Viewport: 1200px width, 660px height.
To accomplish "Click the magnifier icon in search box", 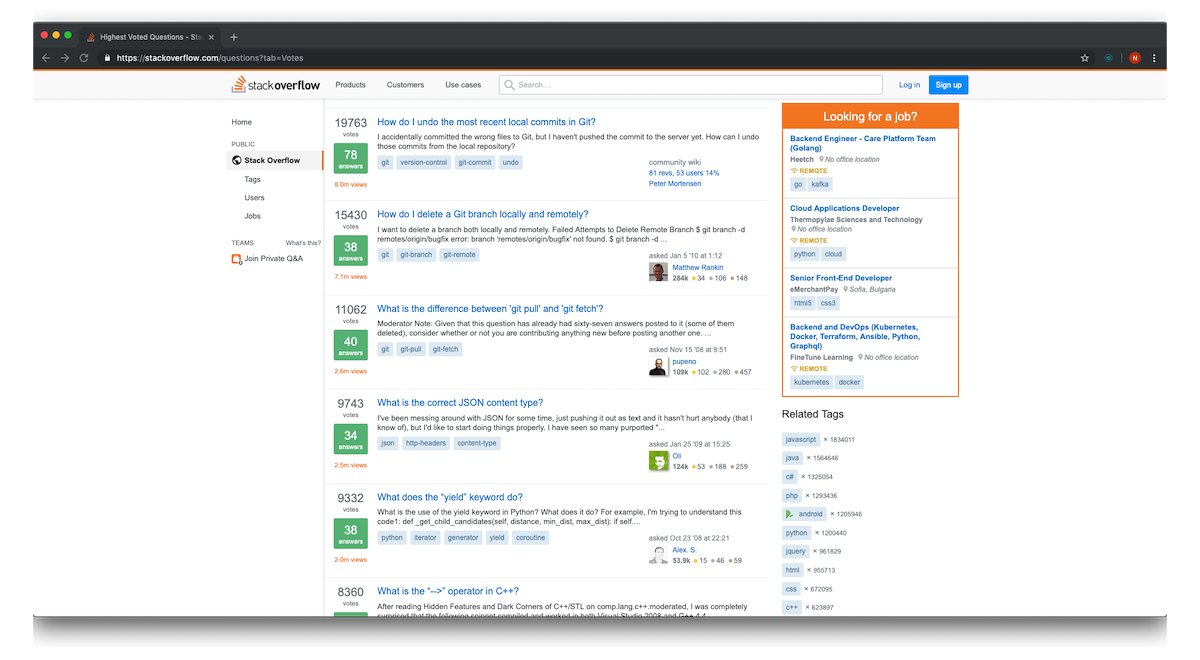I will (x=510, y=85).
